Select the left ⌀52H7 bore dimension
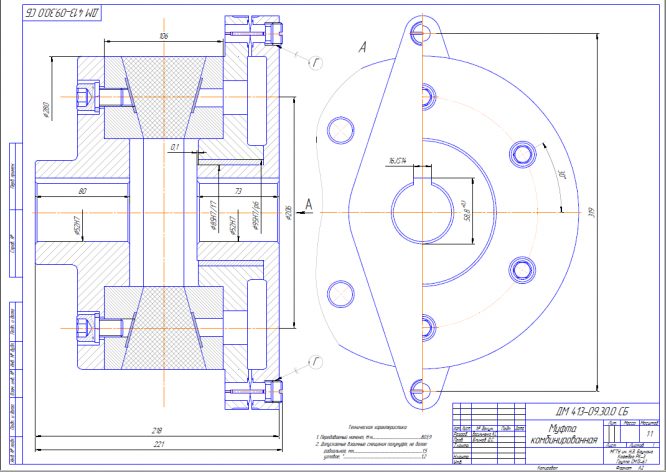 pyautogui.click(x=77, y=226)
